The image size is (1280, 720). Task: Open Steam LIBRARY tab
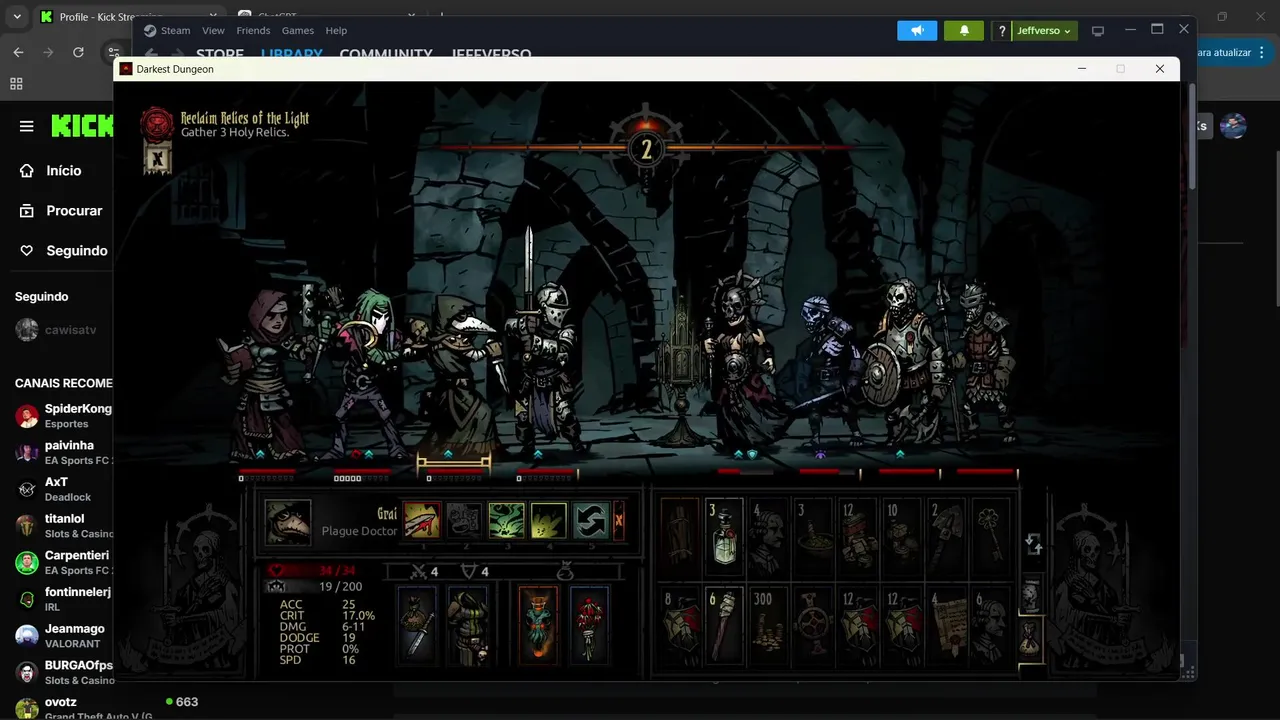click(291, 54)
